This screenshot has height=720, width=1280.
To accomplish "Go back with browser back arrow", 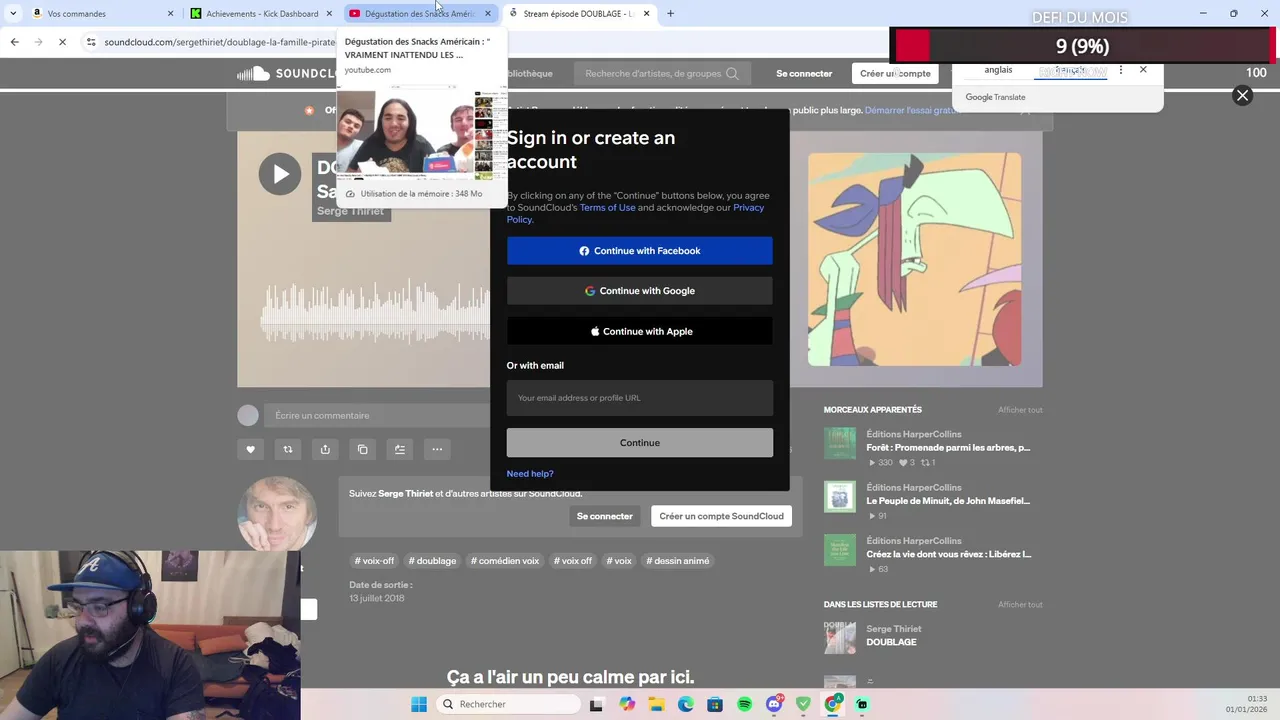I will pos(14,42).
